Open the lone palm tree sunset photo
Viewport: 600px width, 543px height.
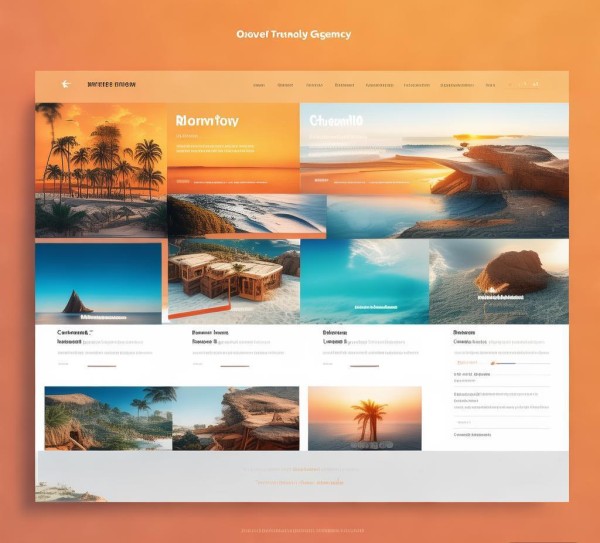pos(364,418)
